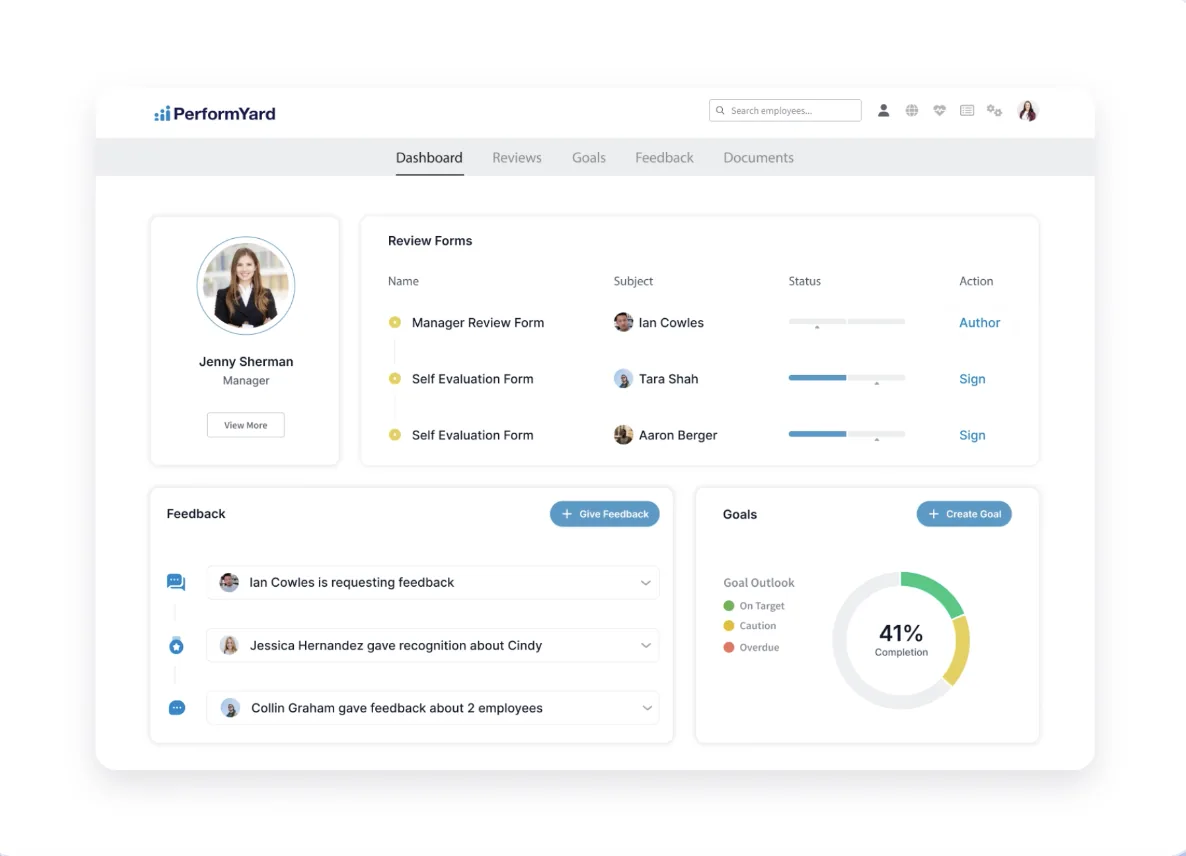Click Jessica Hernandez avatar in Feedback list
The height and width of the screenshot is (856, 1186).
tap(229, 645)
